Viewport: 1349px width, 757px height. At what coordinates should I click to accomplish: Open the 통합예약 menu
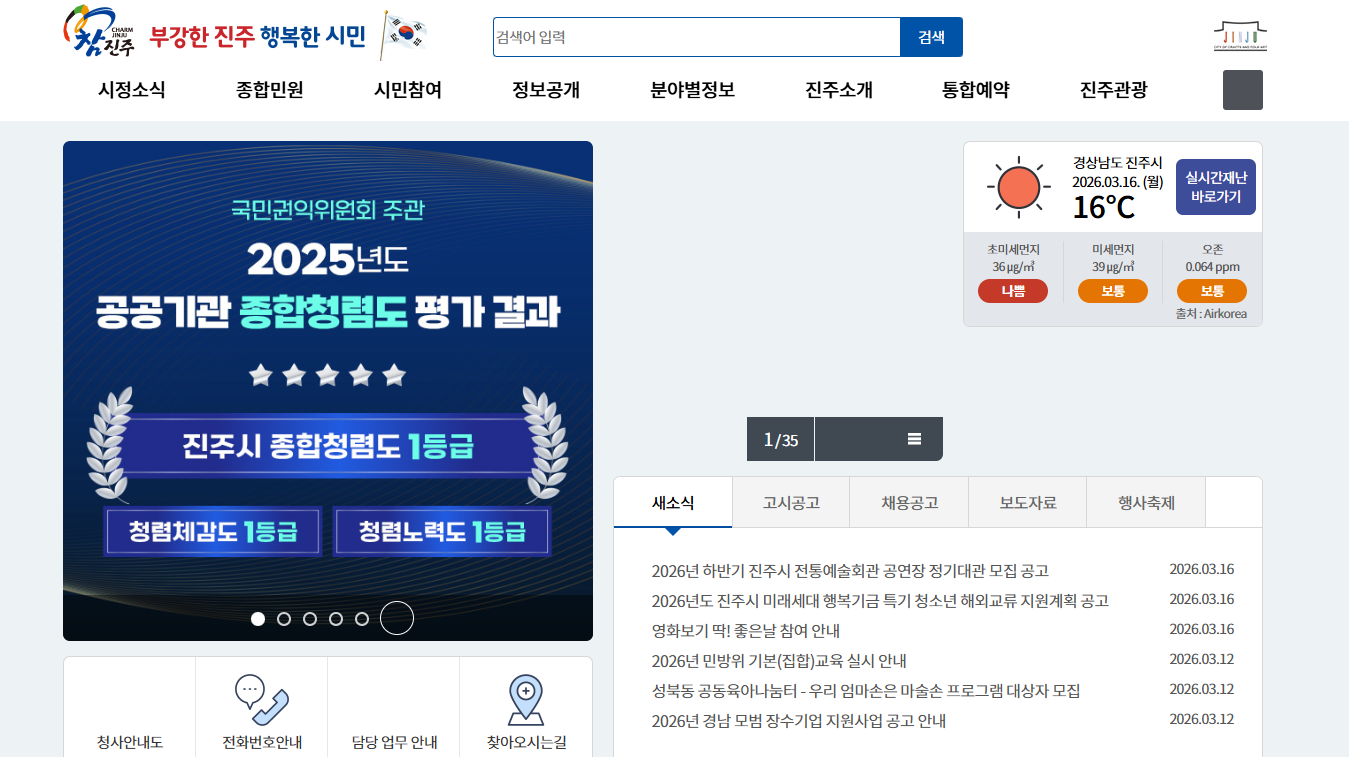[976, 90]
